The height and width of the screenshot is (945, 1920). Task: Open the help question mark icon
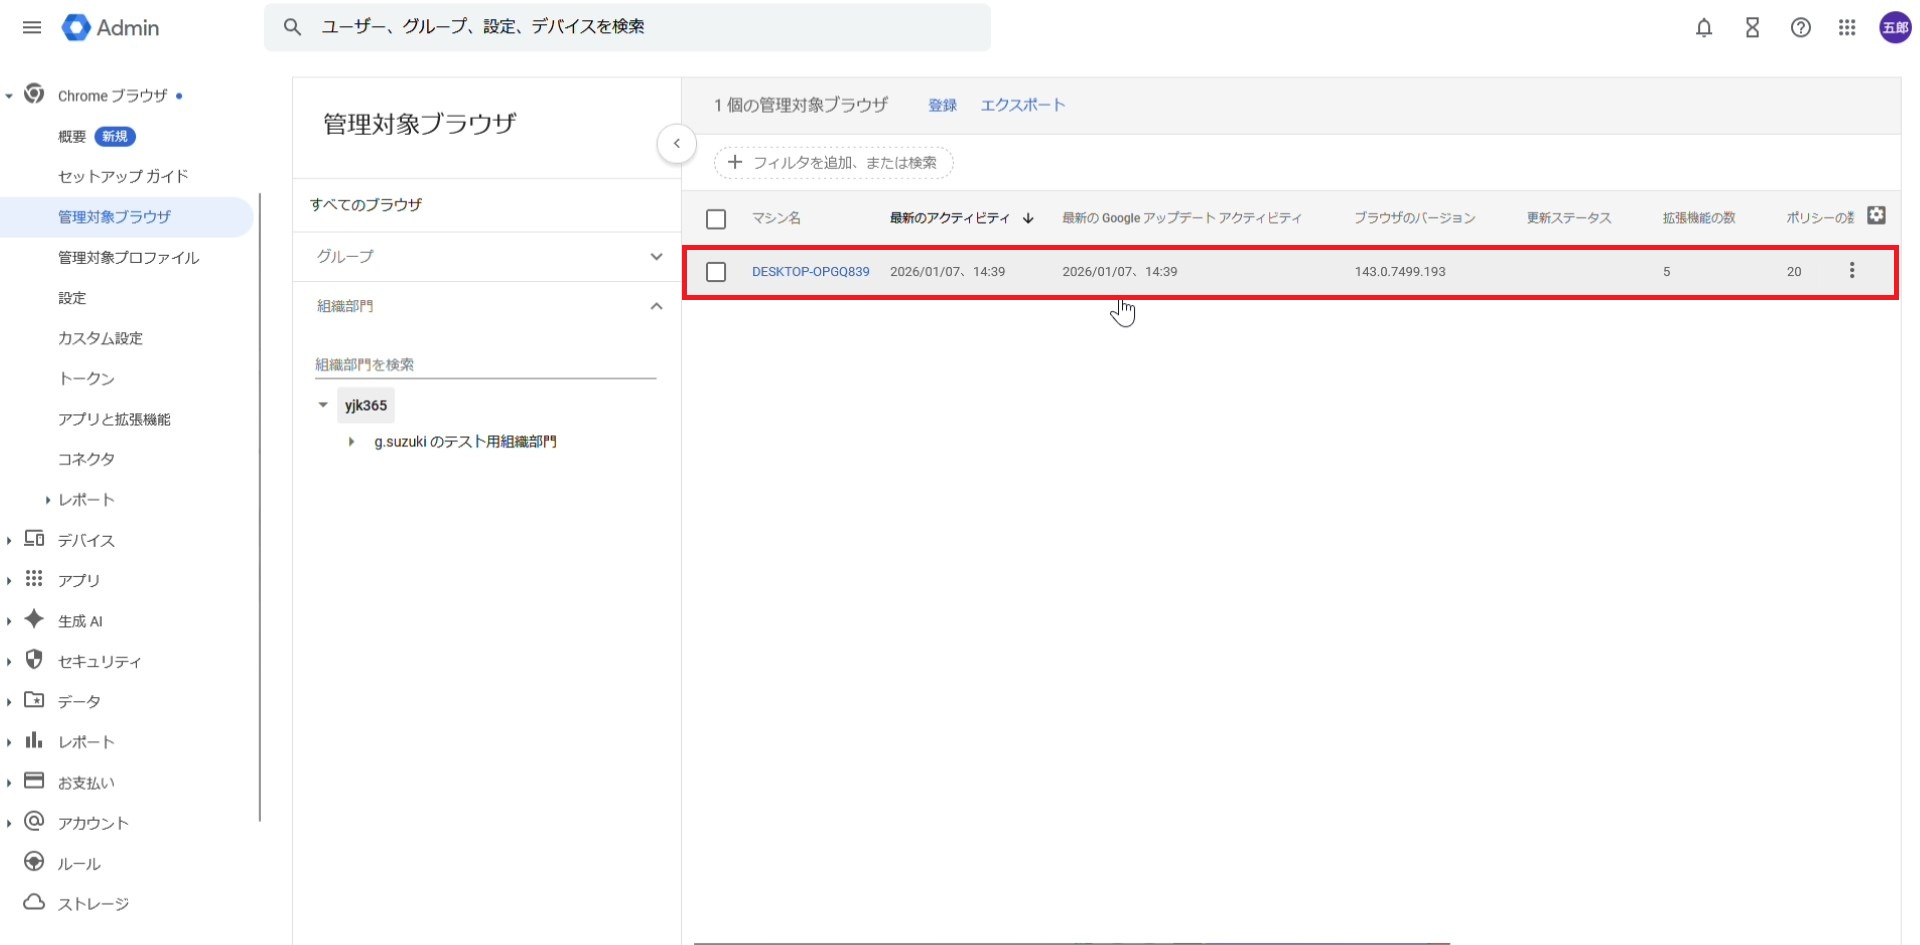pos(1800,28)
